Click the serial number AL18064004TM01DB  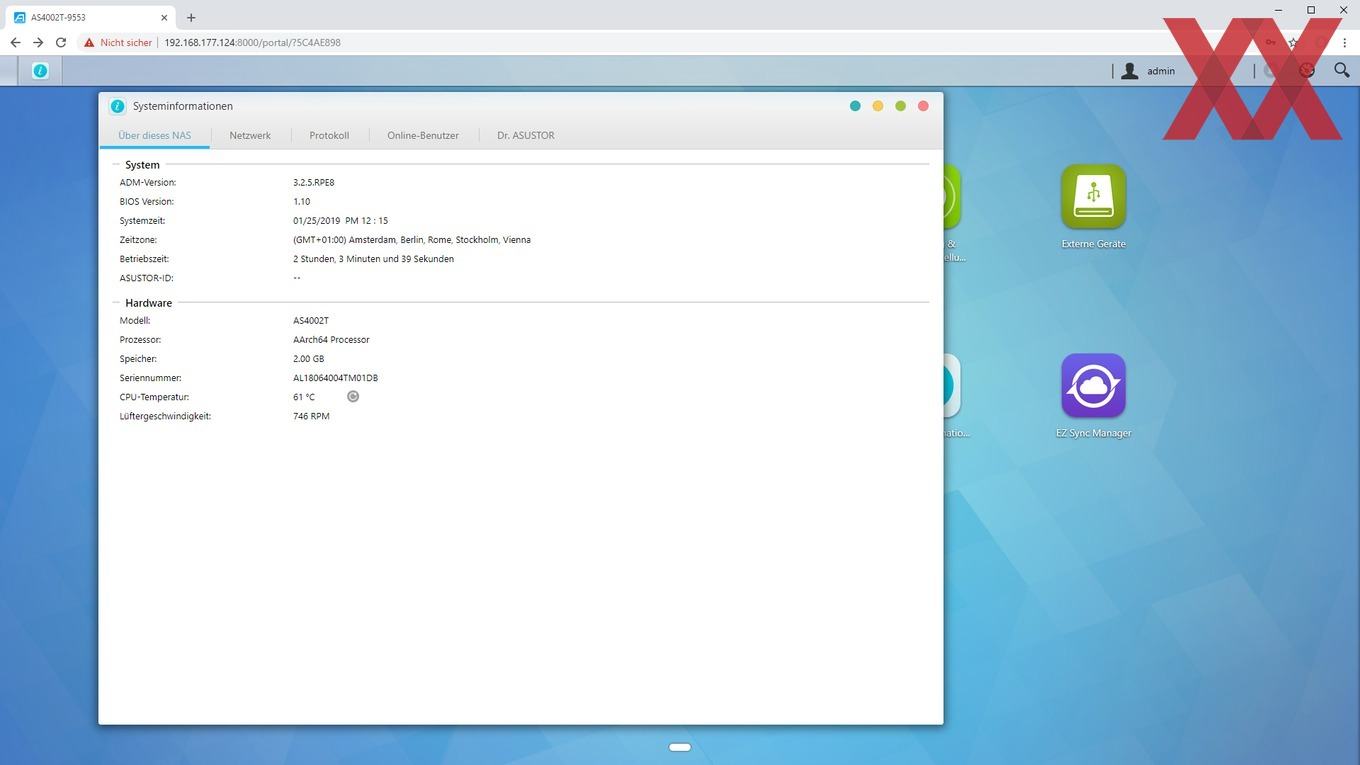coord(335,378)
